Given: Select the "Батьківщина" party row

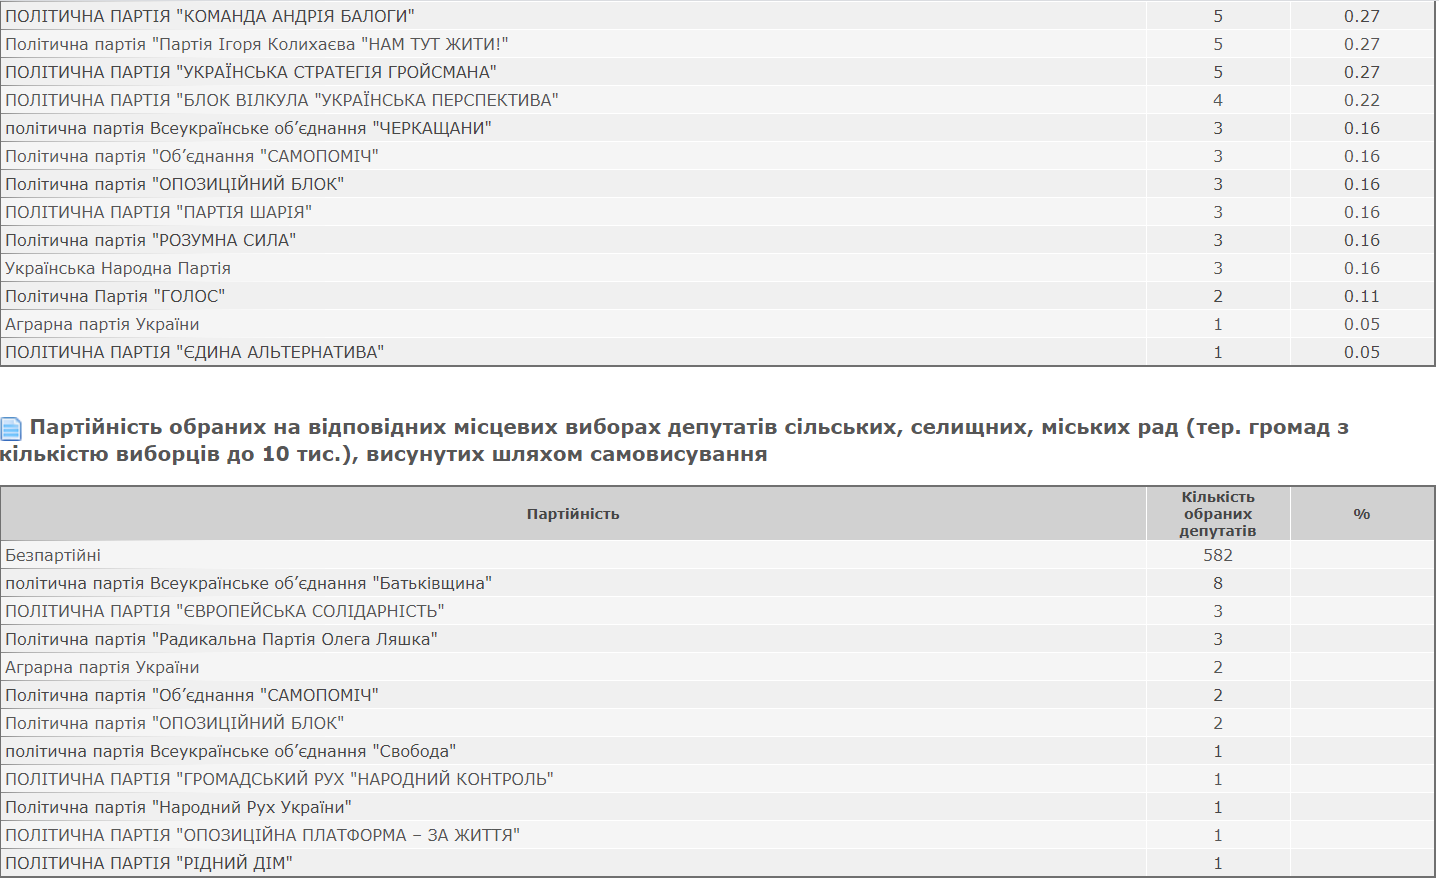Looking at the screenshot, I should pos(248,584).
